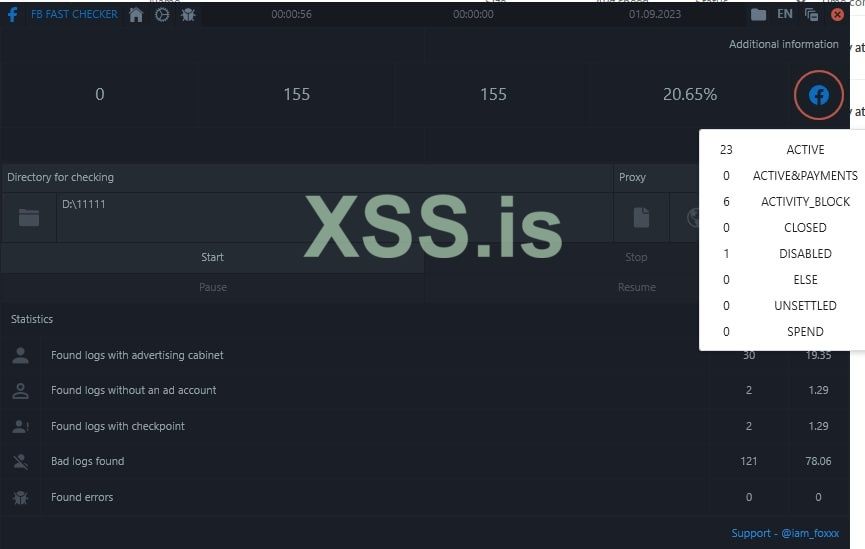
Task: Click the 01.09.2023 date
Action: click(654, 14)
